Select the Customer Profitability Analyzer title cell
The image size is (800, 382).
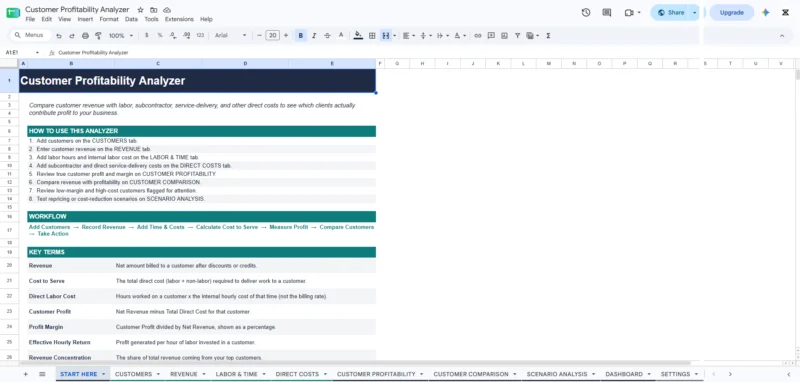click(197, 81)
